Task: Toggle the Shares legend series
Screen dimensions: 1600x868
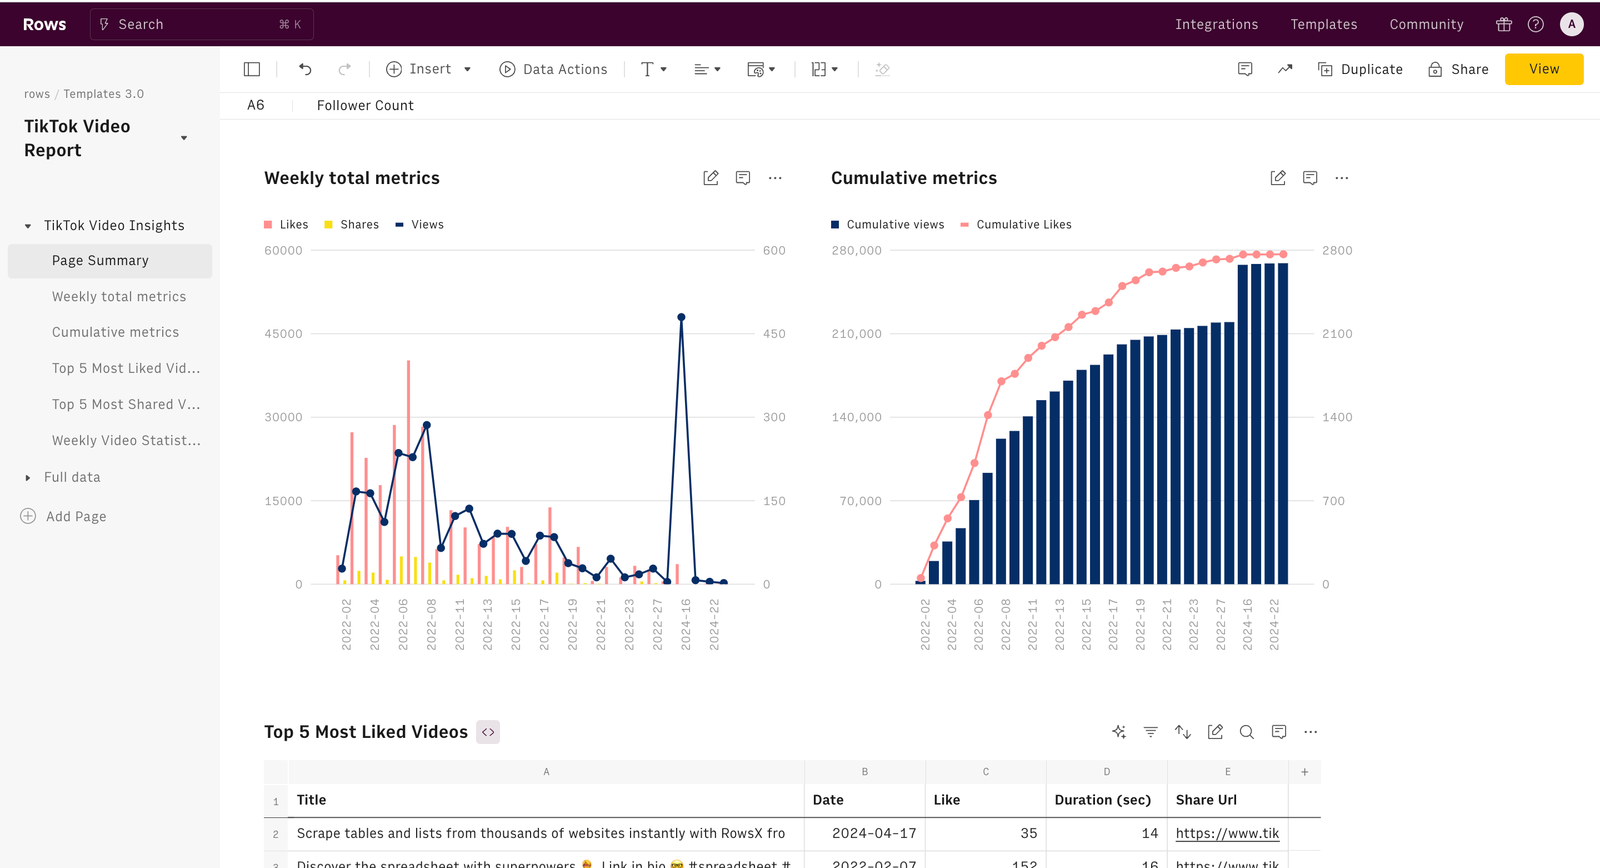Action: (352, 225)
